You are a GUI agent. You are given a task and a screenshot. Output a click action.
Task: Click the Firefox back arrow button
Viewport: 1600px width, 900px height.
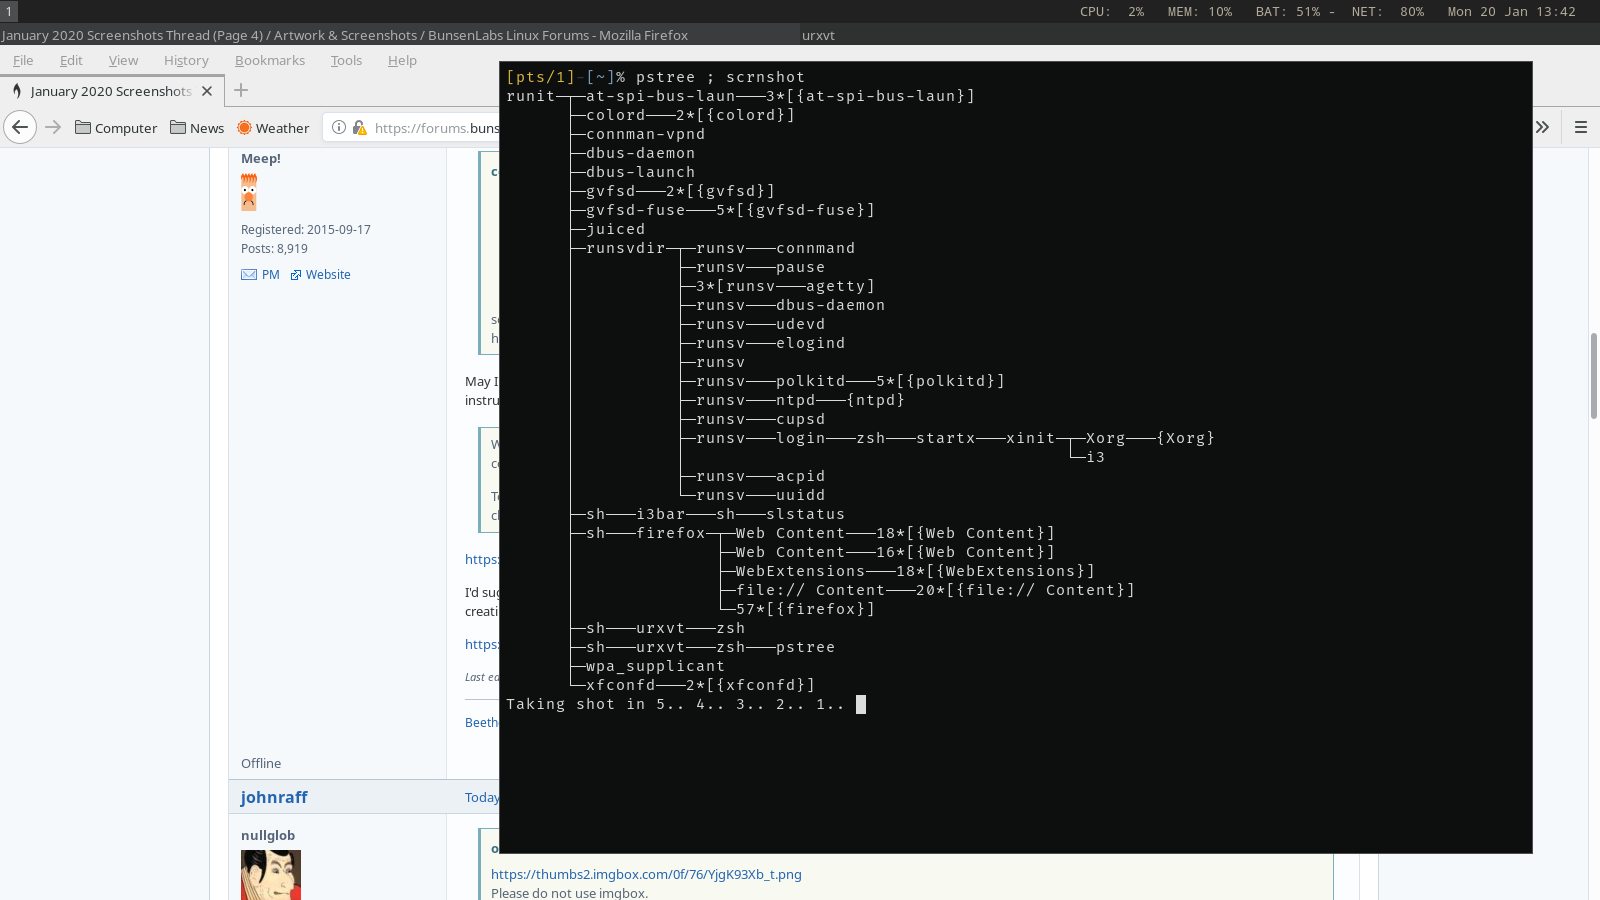20,127
